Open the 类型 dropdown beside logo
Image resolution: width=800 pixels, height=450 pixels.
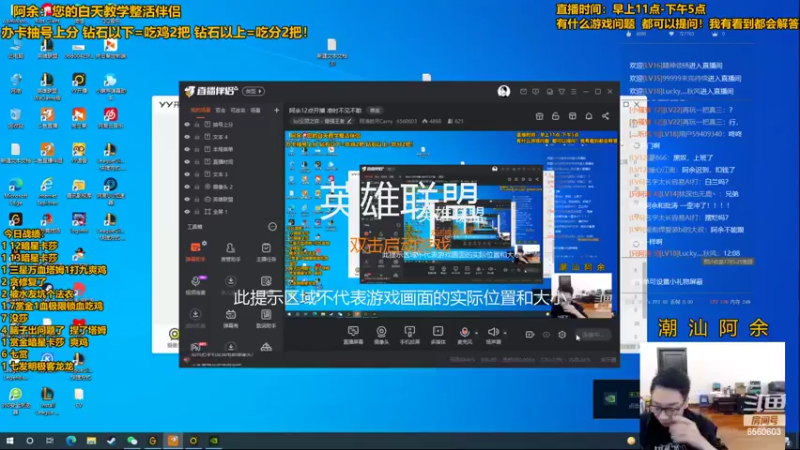[x=253, y=91]
